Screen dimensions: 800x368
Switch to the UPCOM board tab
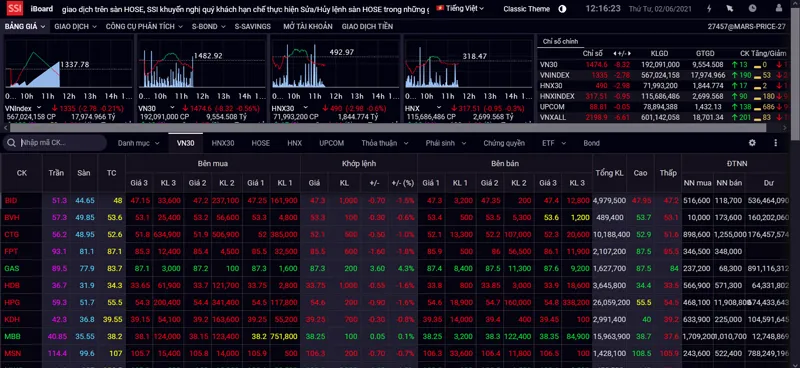(332, 143)
